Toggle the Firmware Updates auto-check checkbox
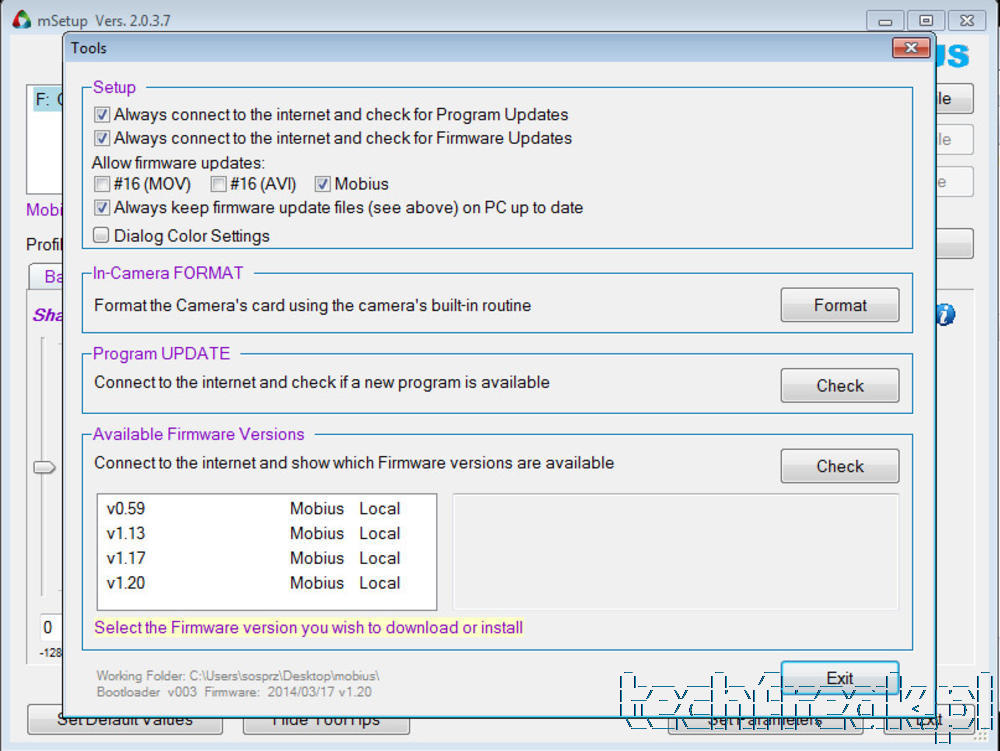The image size is (1000, 751). (102, 138)
